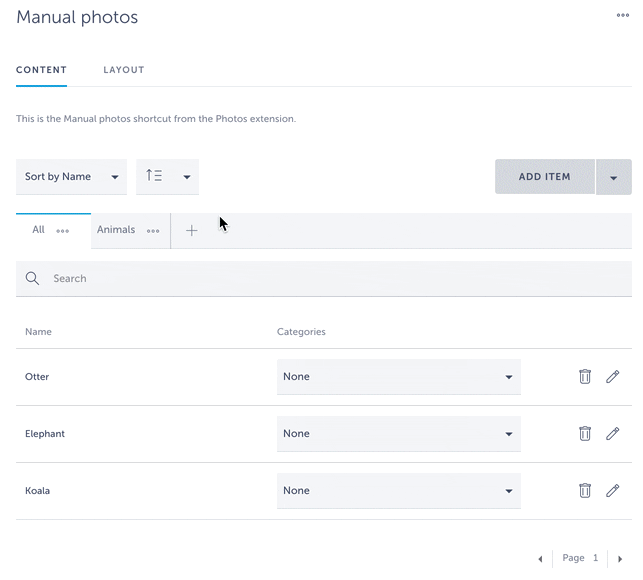
Task: Switch to the Layout tab
Action: point(124,70)
